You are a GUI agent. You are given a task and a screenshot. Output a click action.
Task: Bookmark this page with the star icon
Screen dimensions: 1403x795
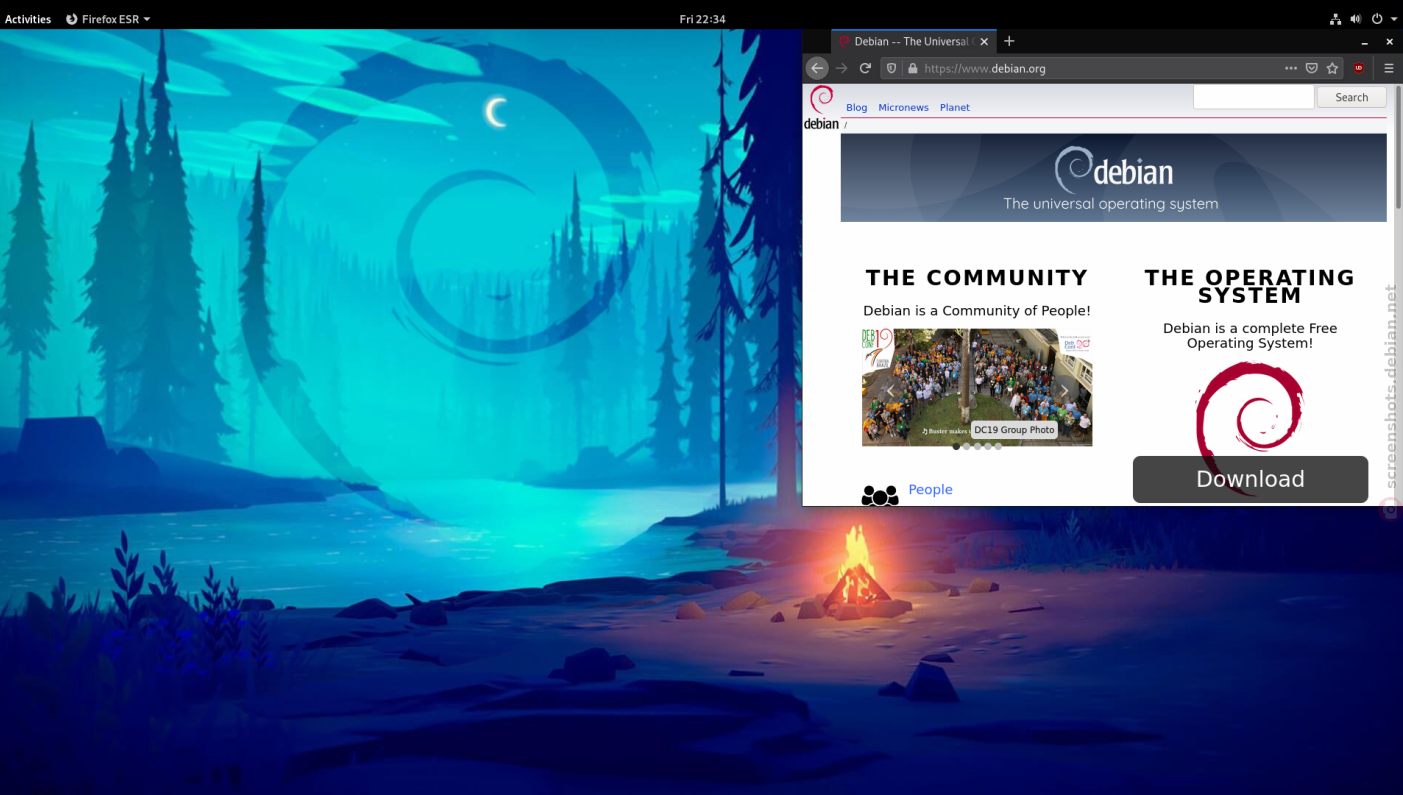click(1332, 68)
